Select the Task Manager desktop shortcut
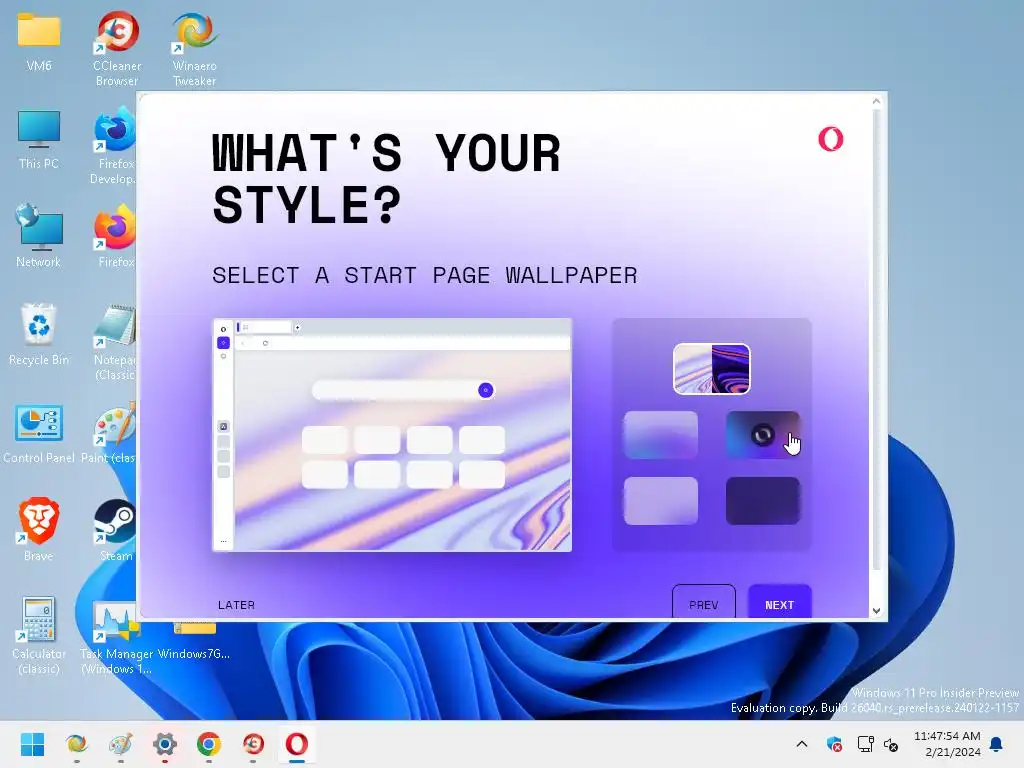Screen dimensions: 1024x768 116,640
